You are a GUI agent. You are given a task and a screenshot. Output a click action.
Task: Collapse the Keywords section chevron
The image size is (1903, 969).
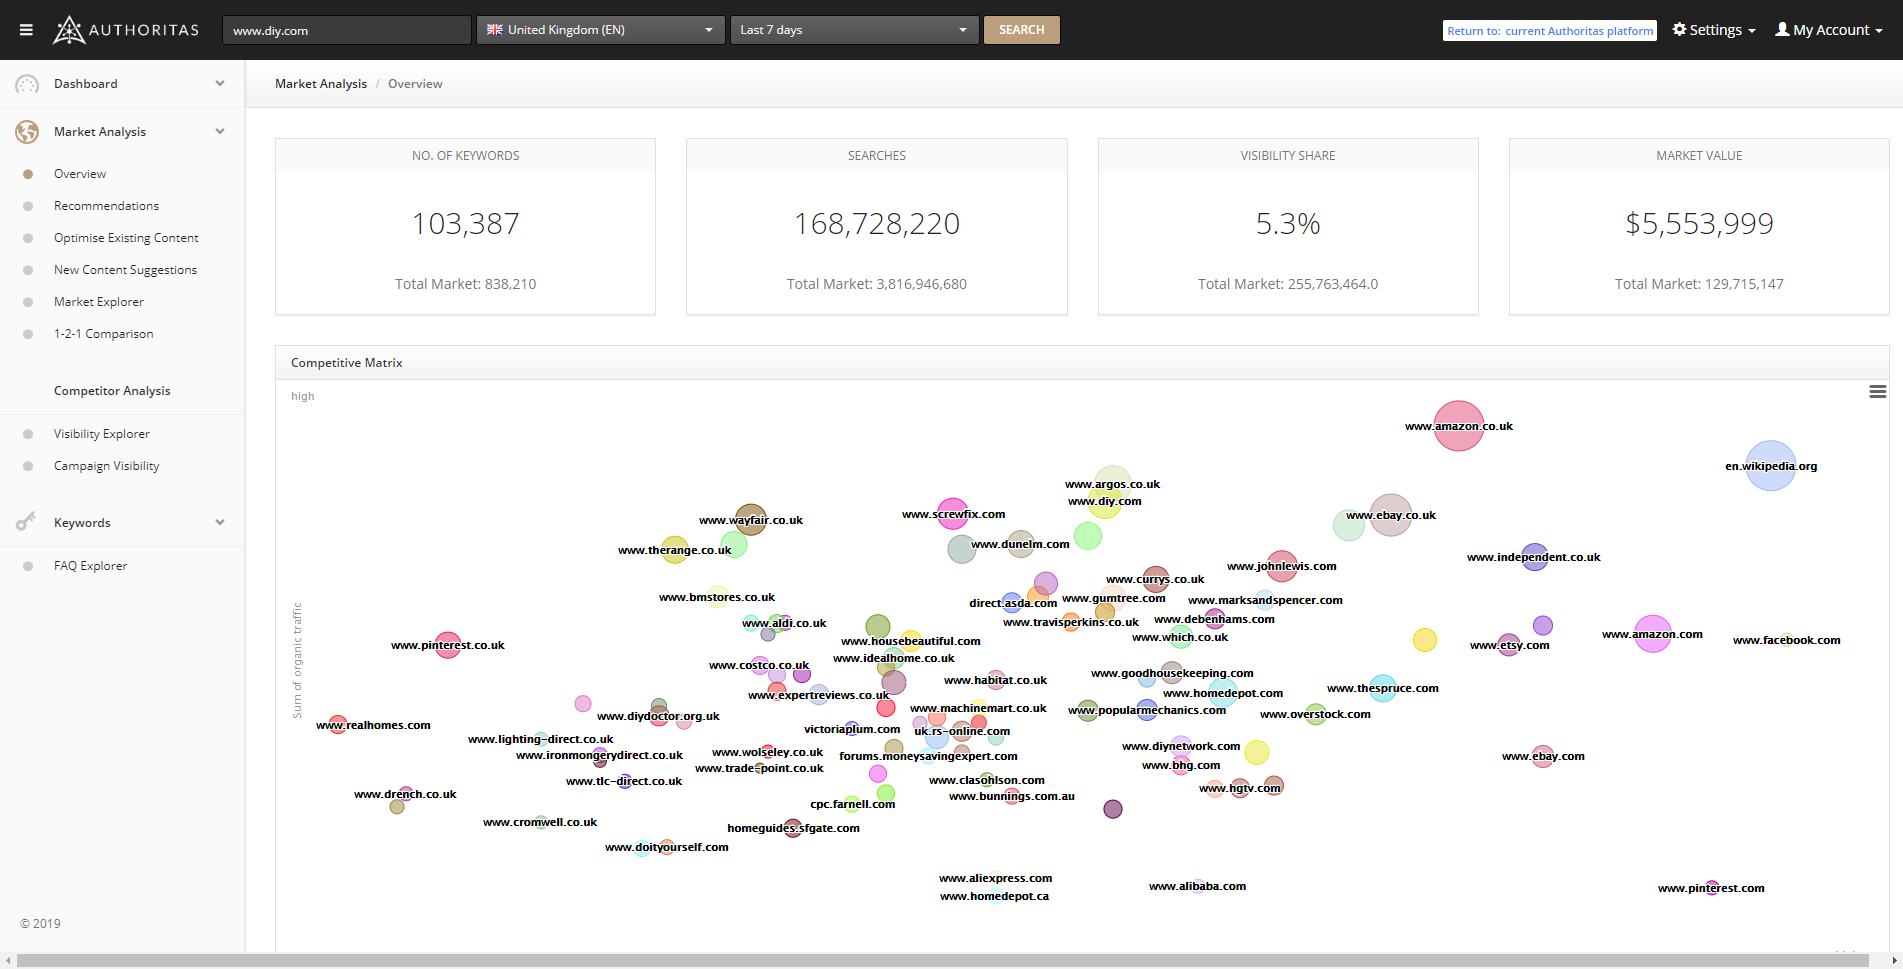pos(220,522)
